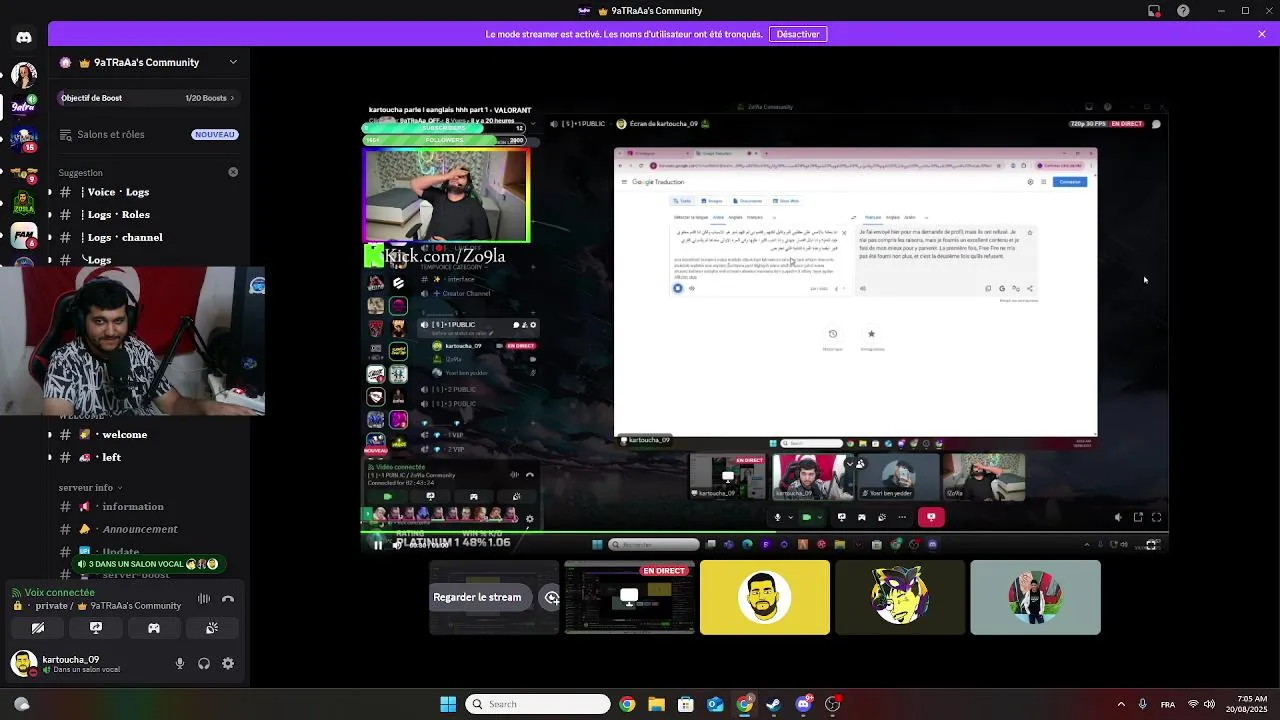The height and width of the screenshot is (720, 1280).
Task: Open Chrome from the taskbar
Action: point(627,704)
